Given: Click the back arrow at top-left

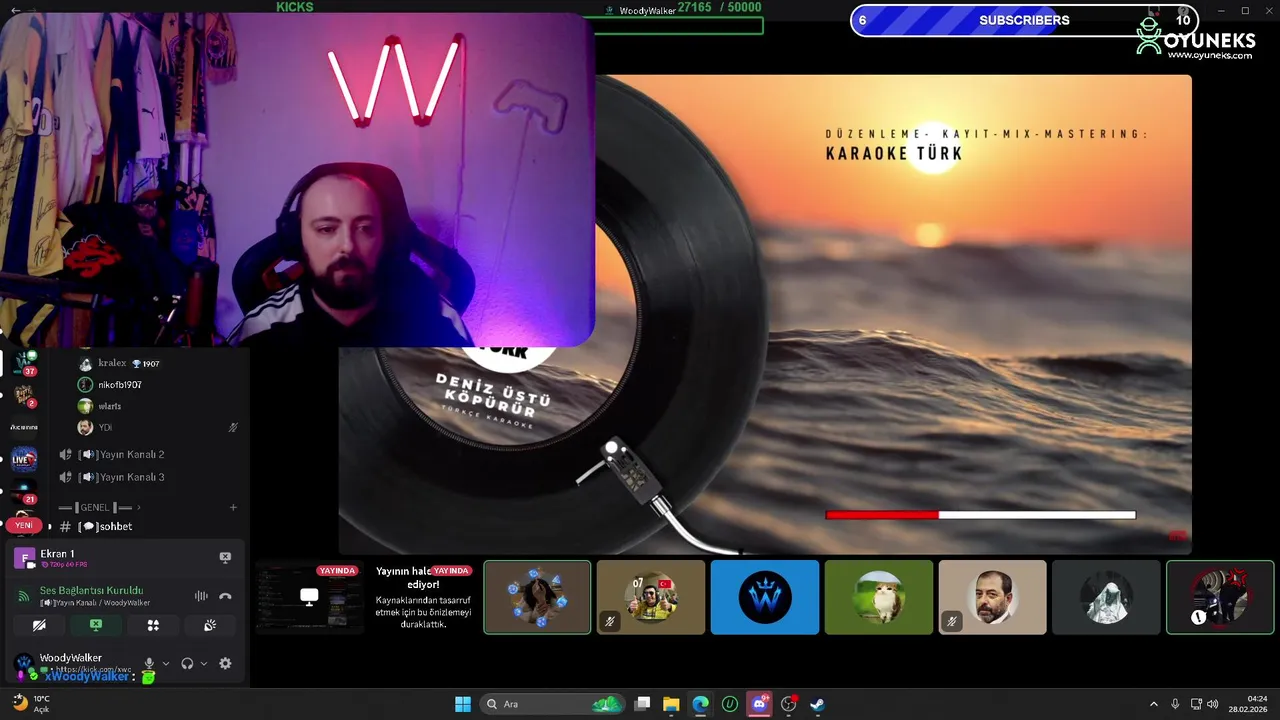Looking at the screenshot, I should [x=17, y=10].
